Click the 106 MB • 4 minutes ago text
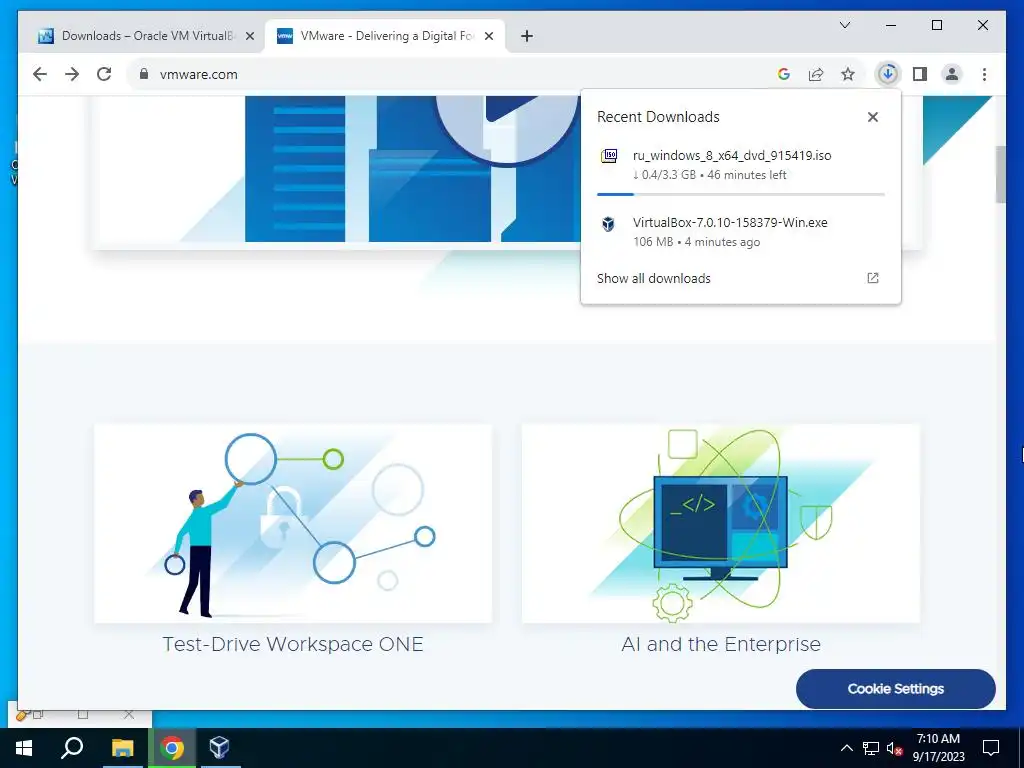 pyautogui.click(x=696, y=242)
